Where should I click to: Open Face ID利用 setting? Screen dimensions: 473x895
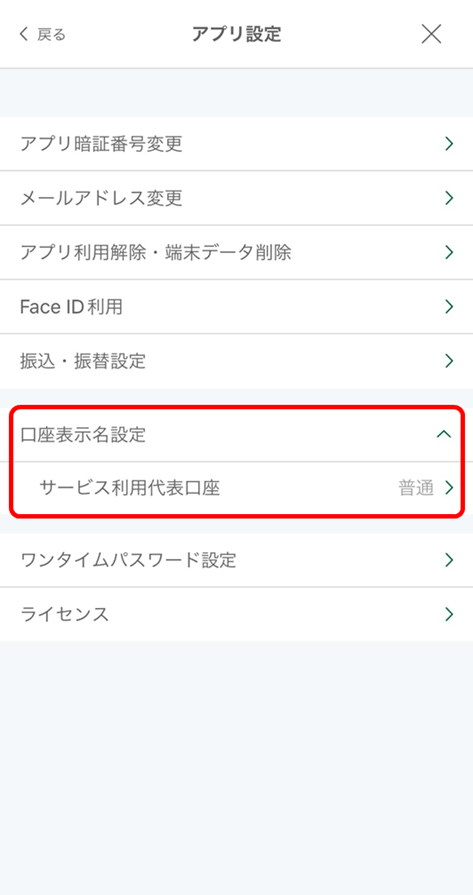[236, 307]
